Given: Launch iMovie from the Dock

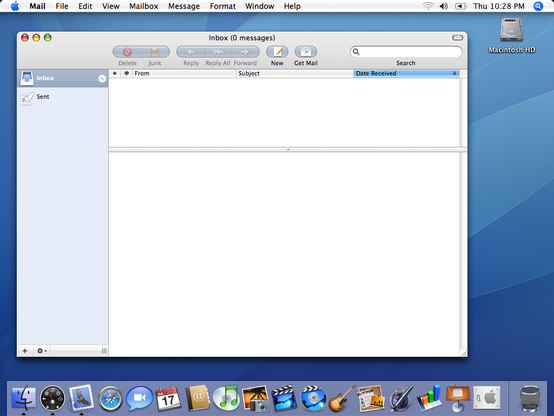Looking at the screenshot, I should (x=284, y=398).
